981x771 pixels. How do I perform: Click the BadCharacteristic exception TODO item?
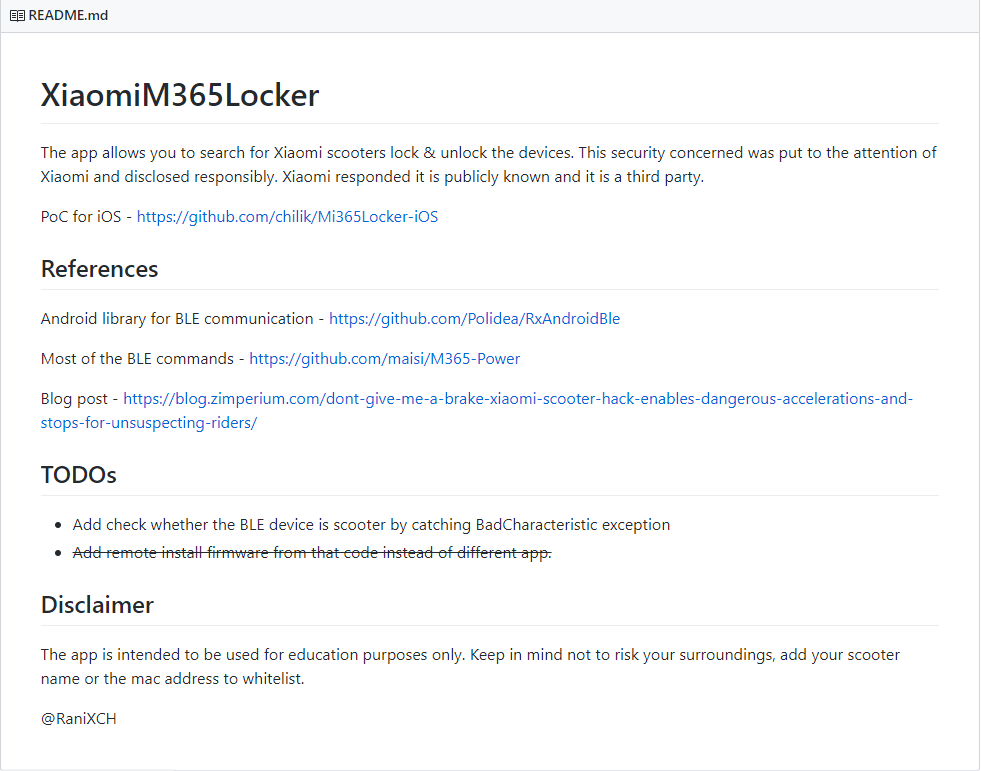point(371,524)
